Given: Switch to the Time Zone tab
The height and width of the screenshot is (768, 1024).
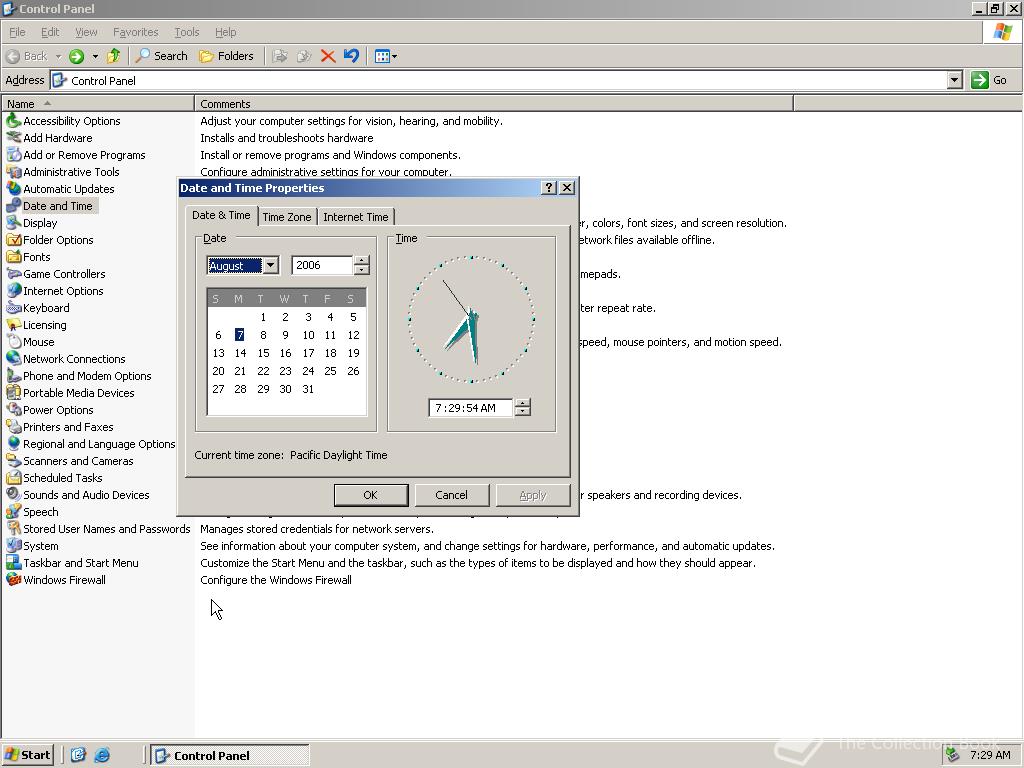Looking at the screenshot, I should [287, 217].
